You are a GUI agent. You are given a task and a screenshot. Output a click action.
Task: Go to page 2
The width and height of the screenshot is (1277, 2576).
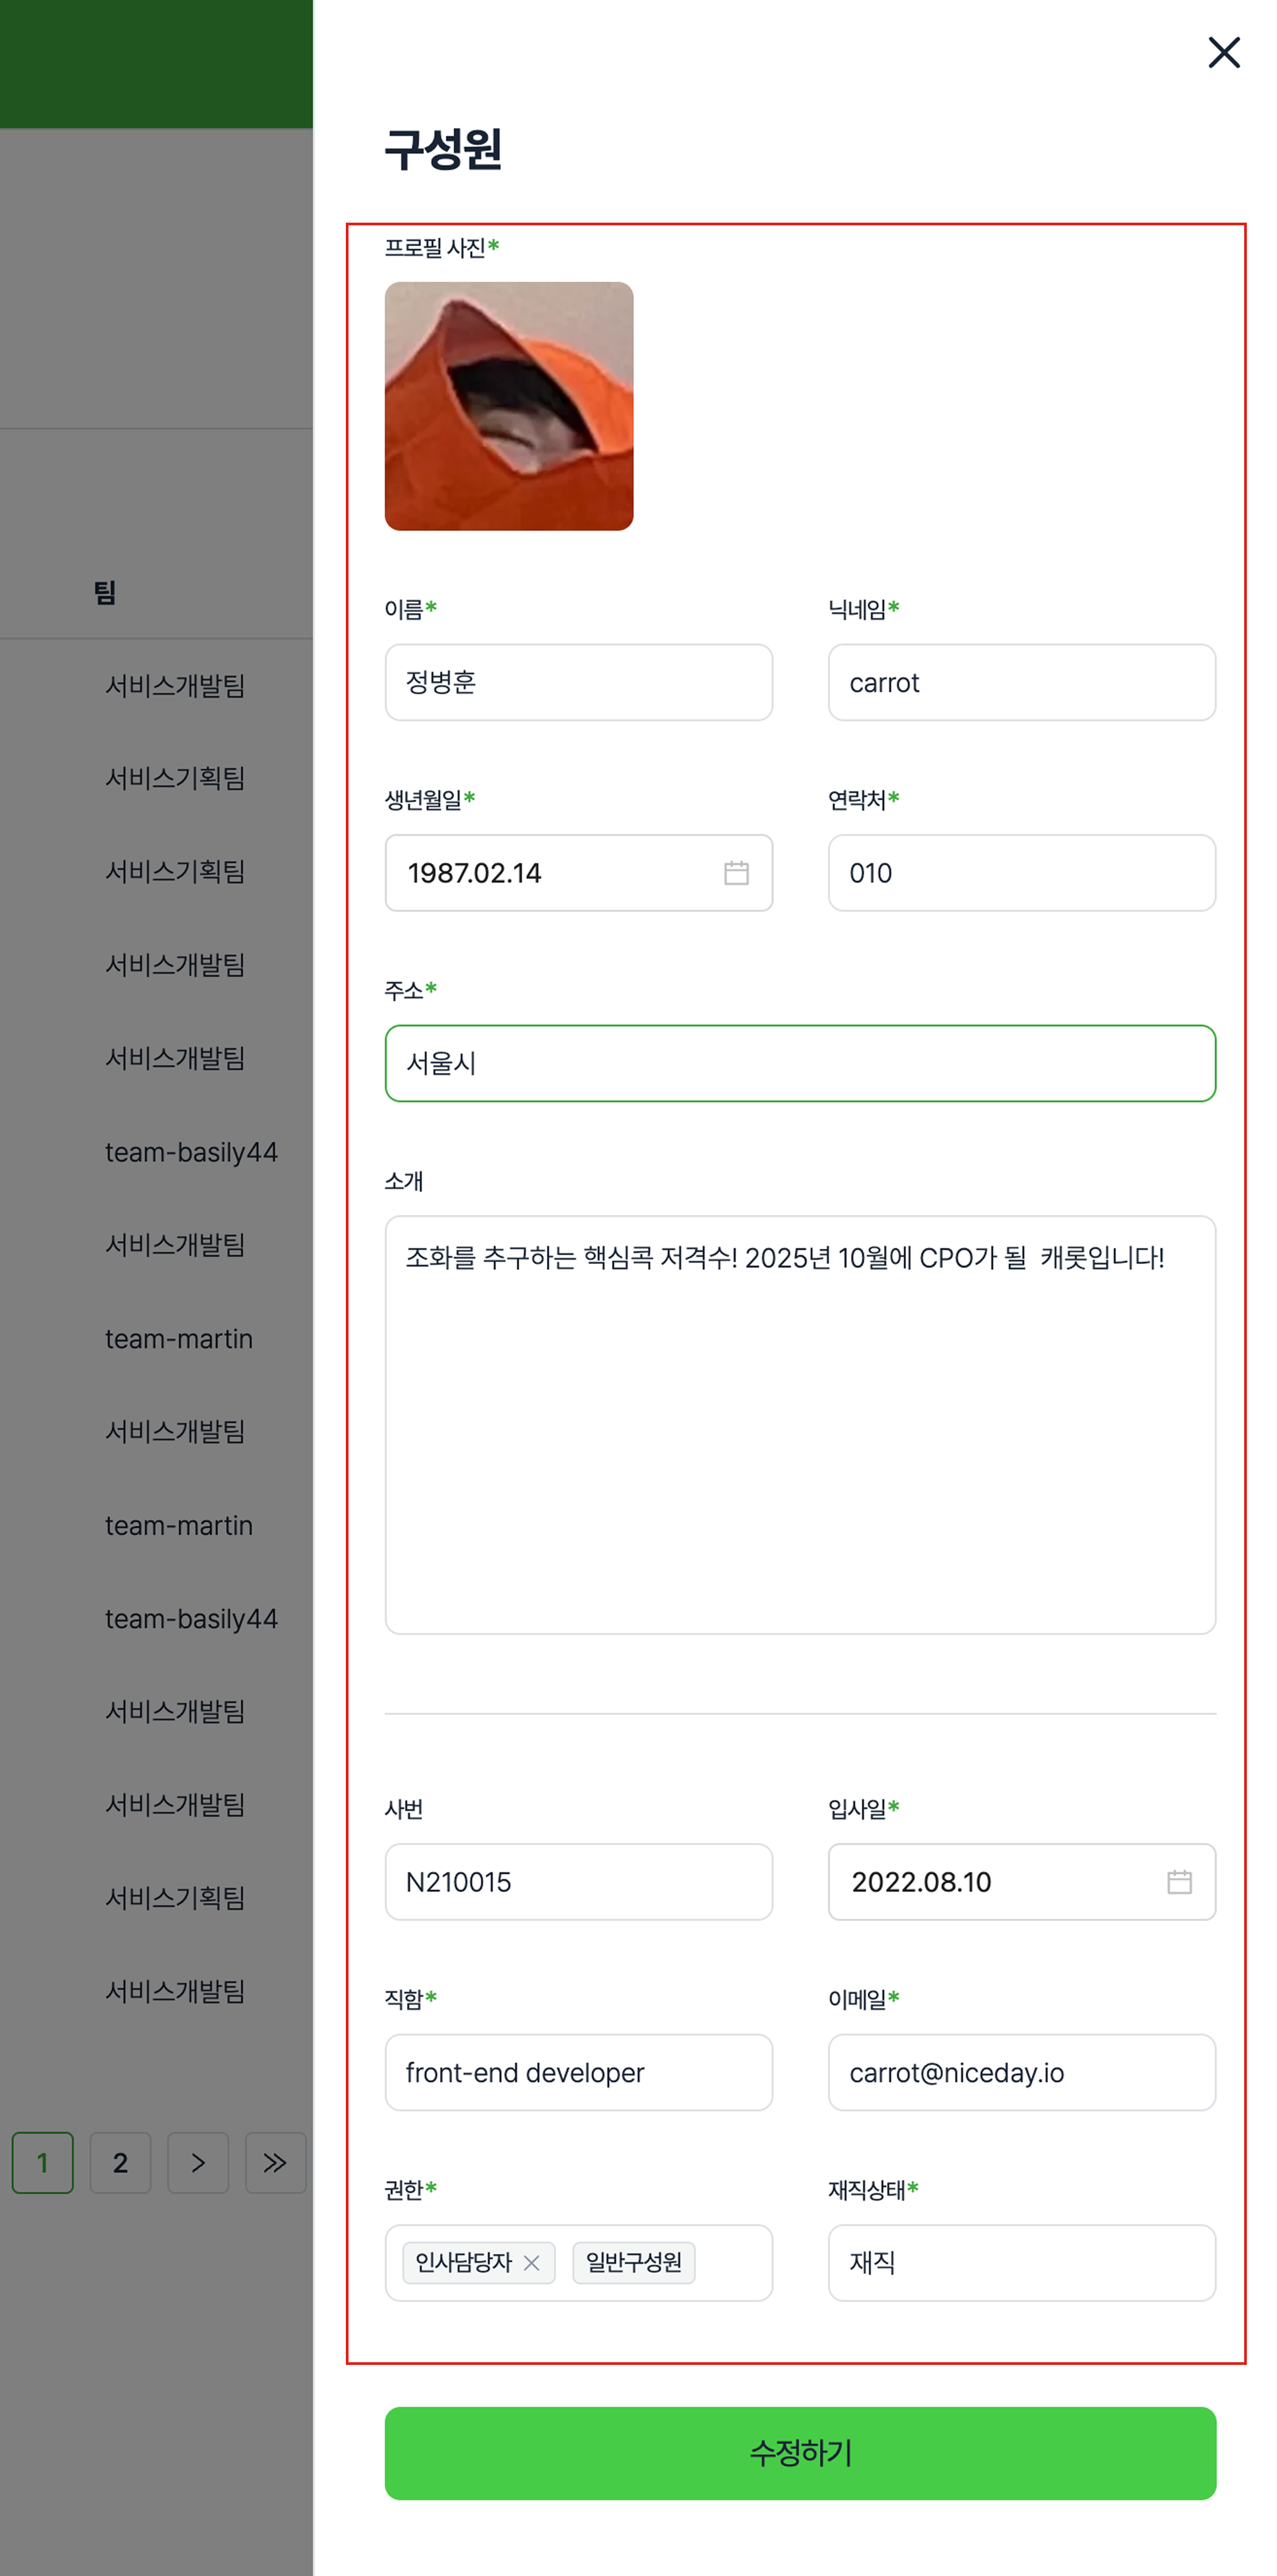[120, 2163]
